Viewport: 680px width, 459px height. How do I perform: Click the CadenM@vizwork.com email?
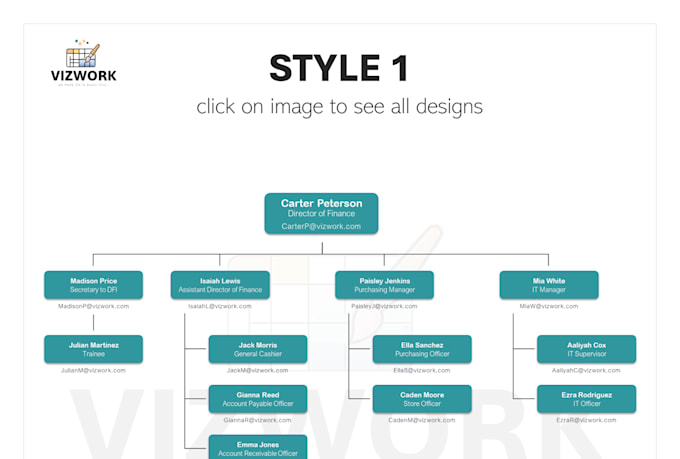(x=422, y=420)
